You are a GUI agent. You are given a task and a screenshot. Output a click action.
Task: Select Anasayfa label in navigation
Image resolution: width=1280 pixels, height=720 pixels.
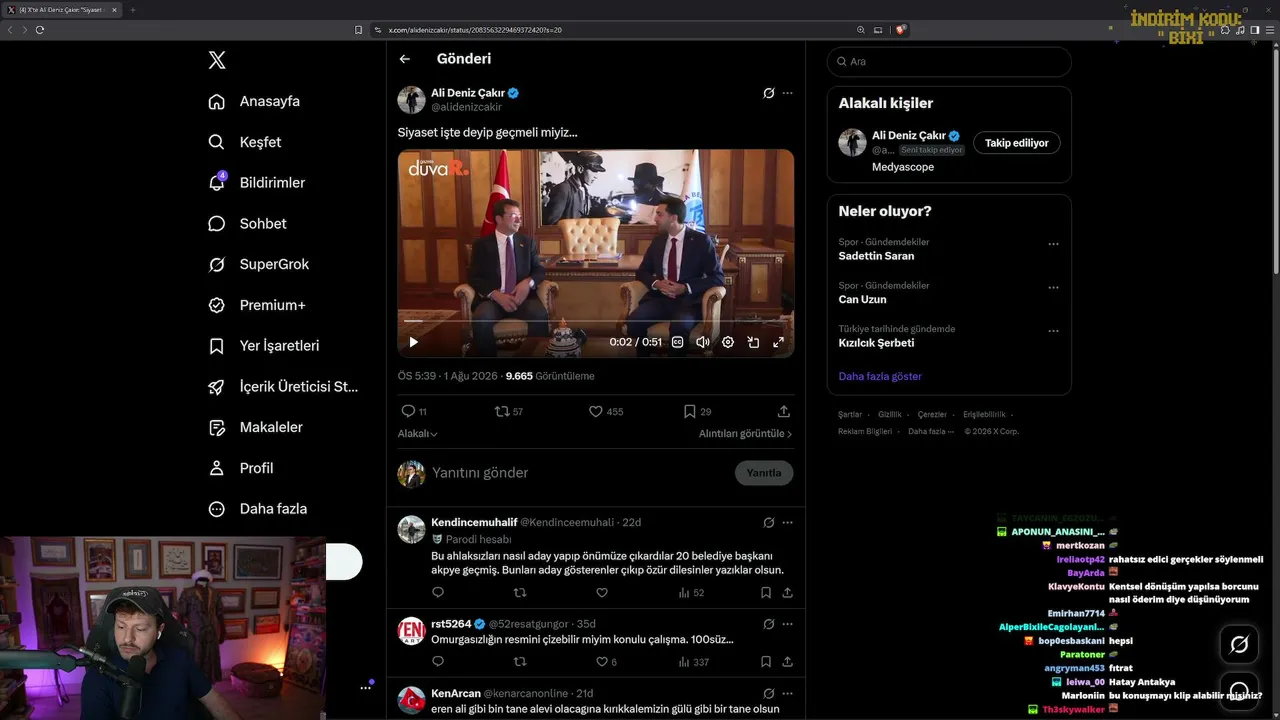click(x=270, y=101)
